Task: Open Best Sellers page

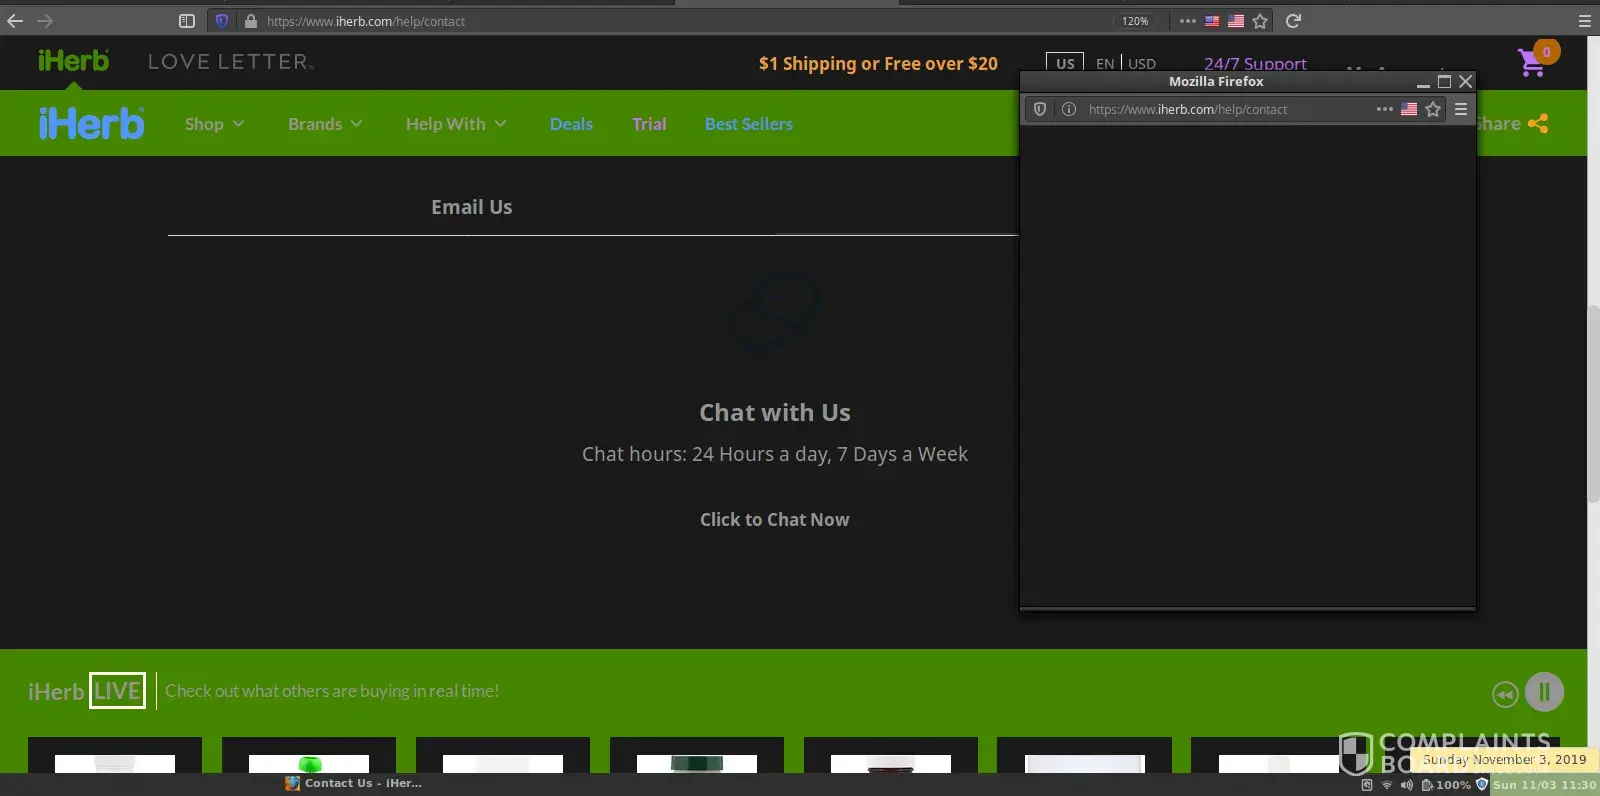Action: click(749, 124)
